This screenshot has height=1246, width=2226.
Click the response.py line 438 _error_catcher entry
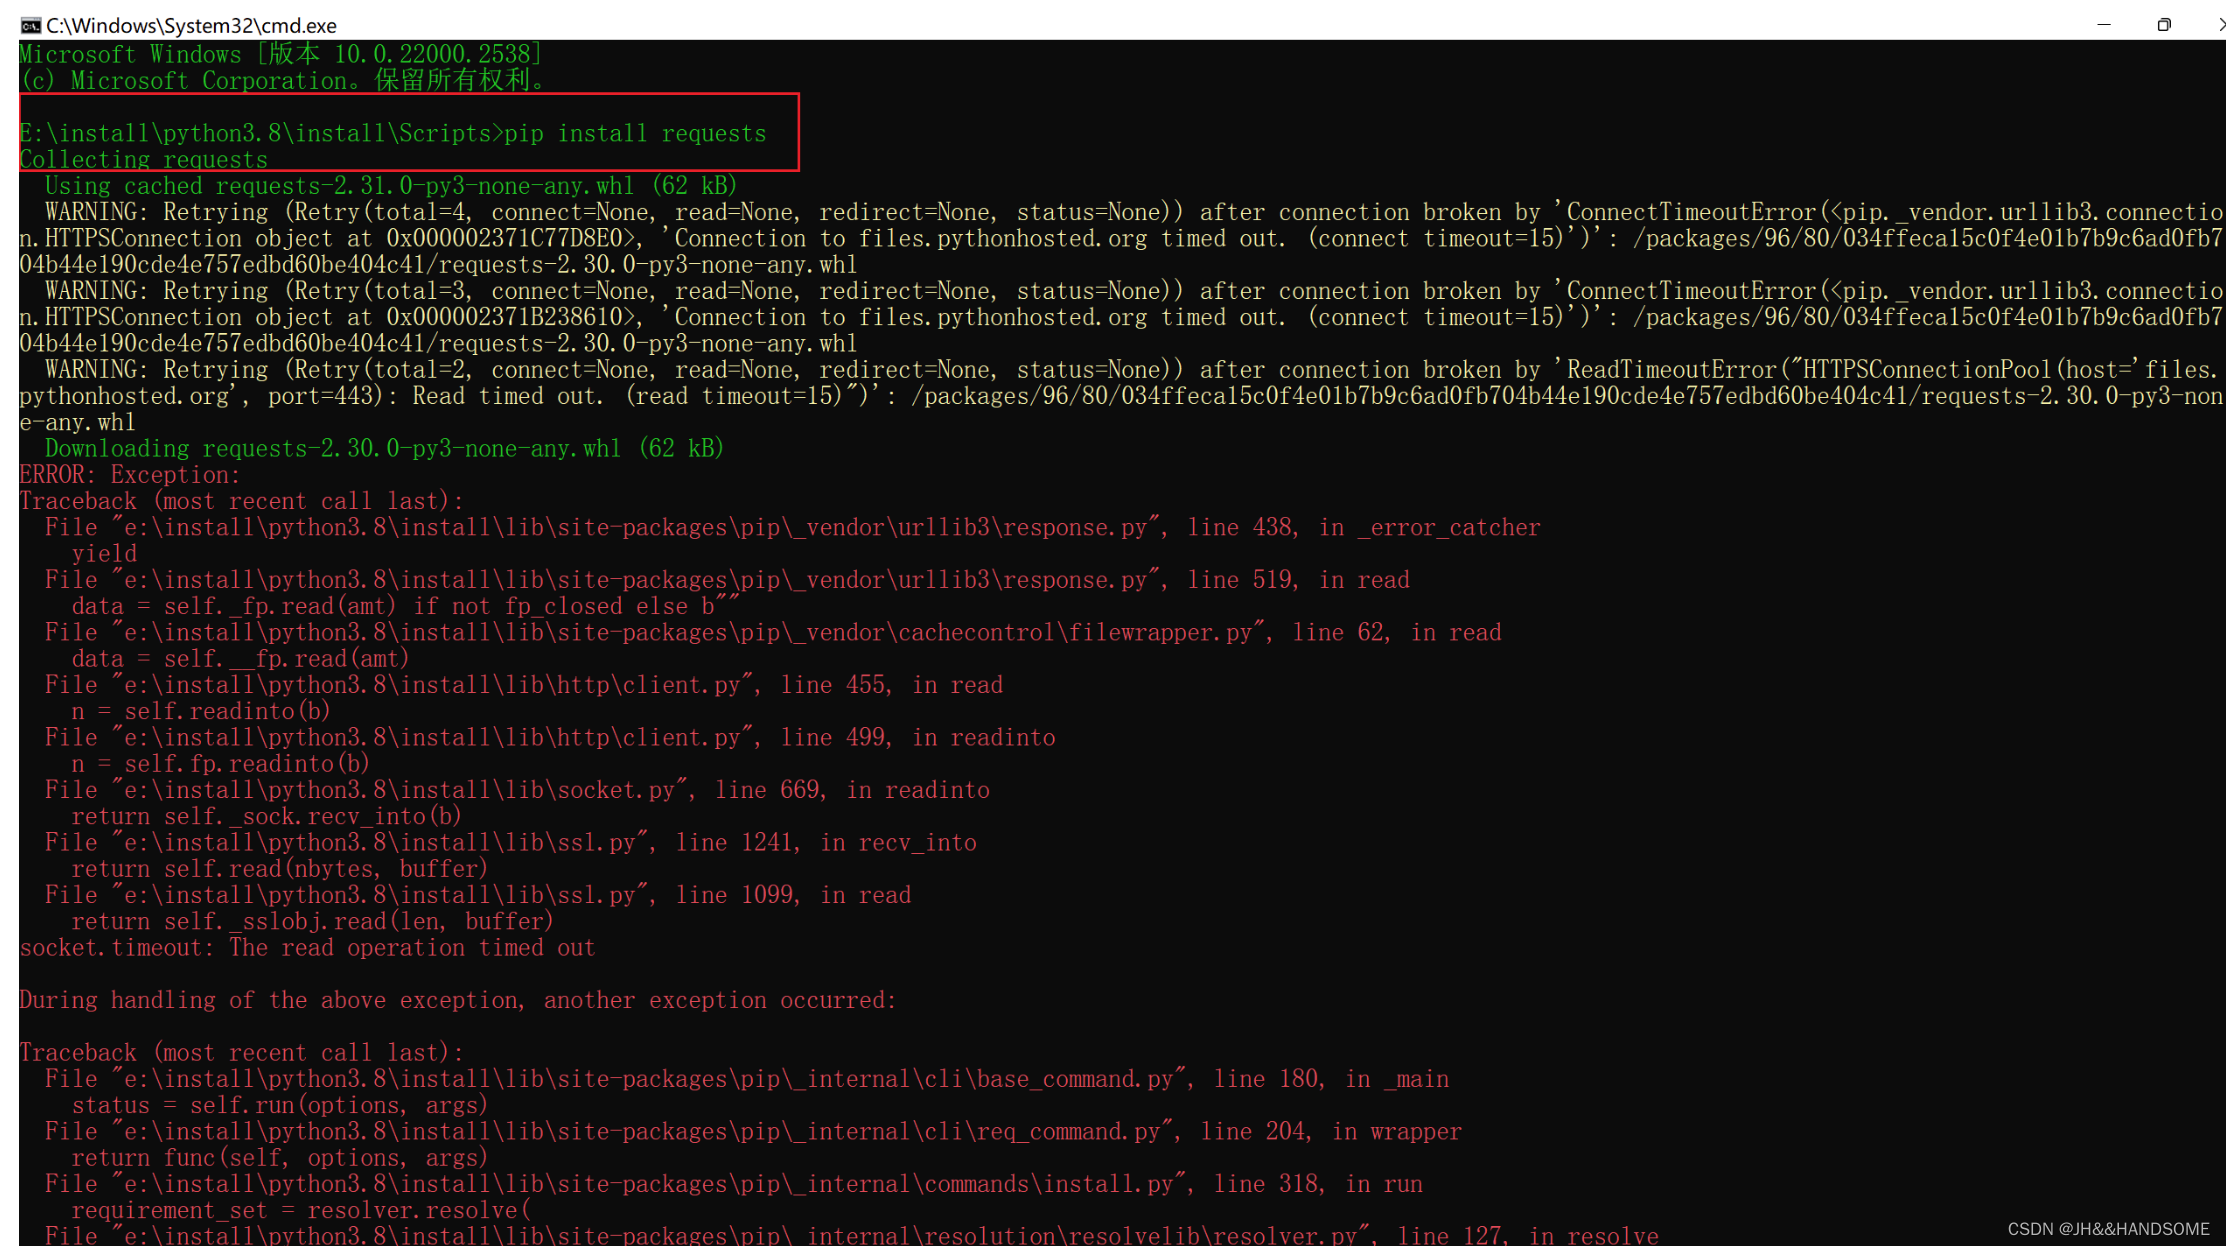[792, 527]
